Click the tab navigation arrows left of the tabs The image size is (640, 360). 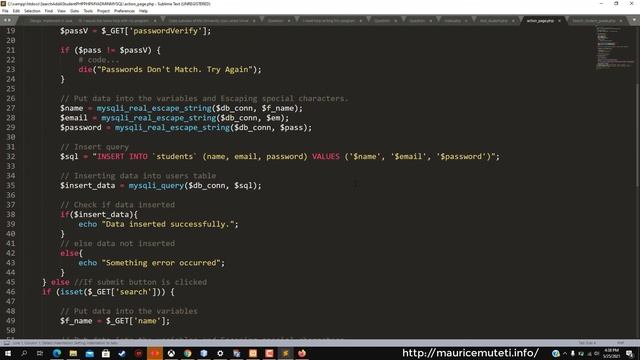7,20
